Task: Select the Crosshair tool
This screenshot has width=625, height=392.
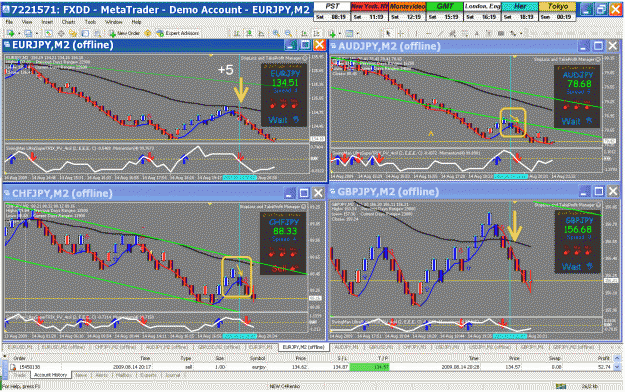Action: pos(401,33)
